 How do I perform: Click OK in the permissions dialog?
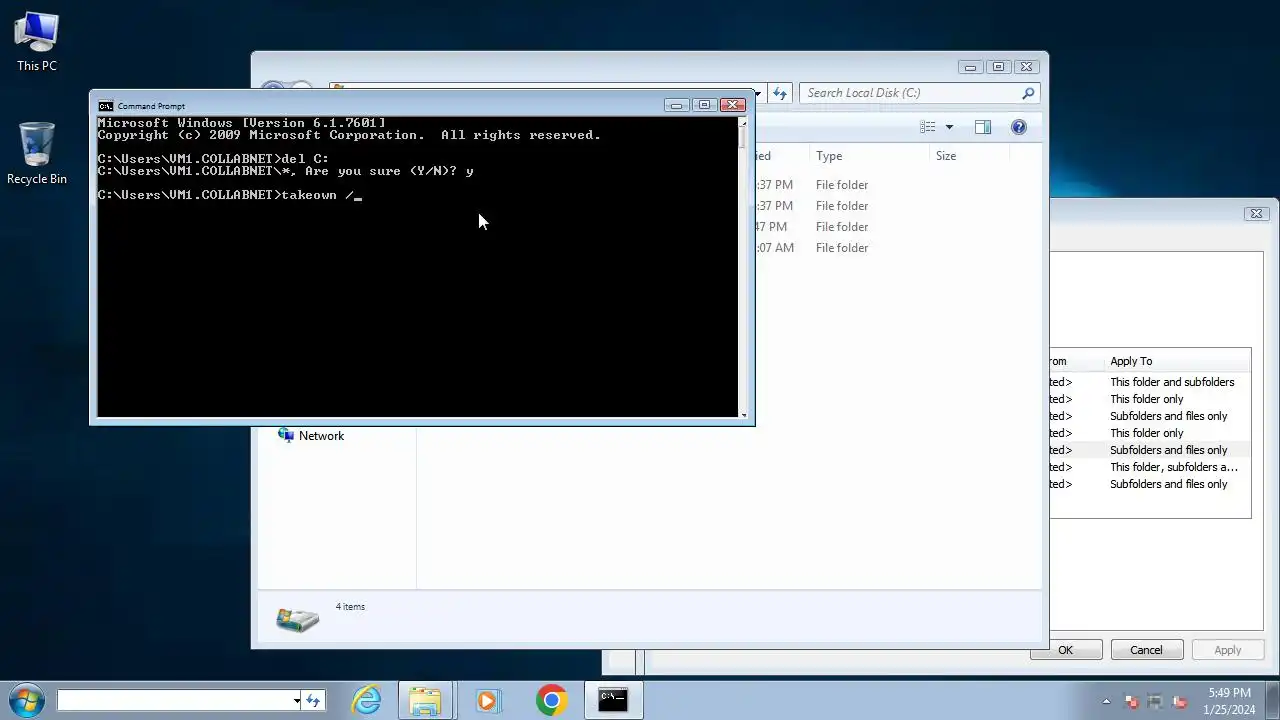point(1066,650)
